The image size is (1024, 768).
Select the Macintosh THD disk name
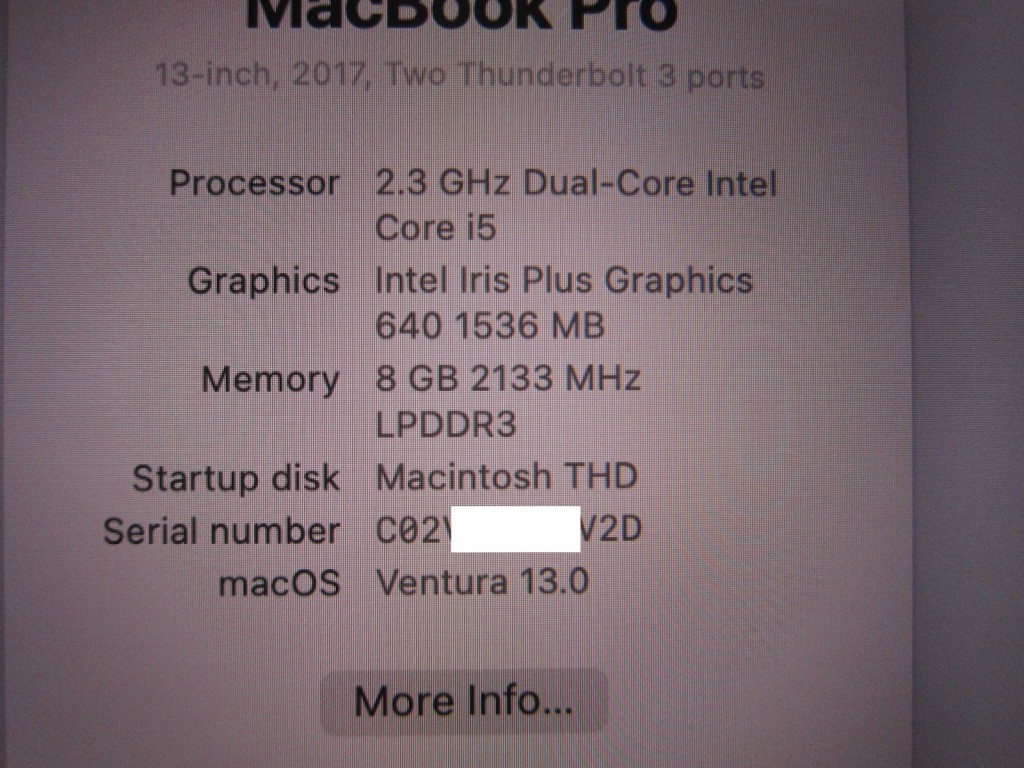(x=507, y=477)
